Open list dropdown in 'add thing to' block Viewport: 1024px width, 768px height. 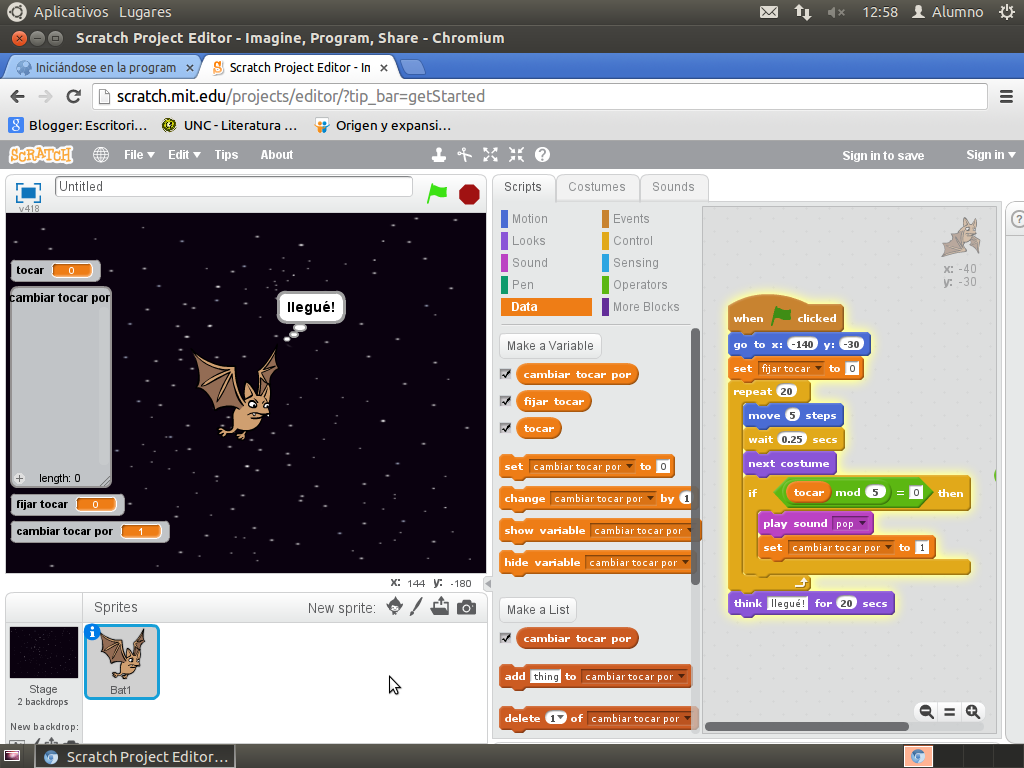(x=681, y=677)
